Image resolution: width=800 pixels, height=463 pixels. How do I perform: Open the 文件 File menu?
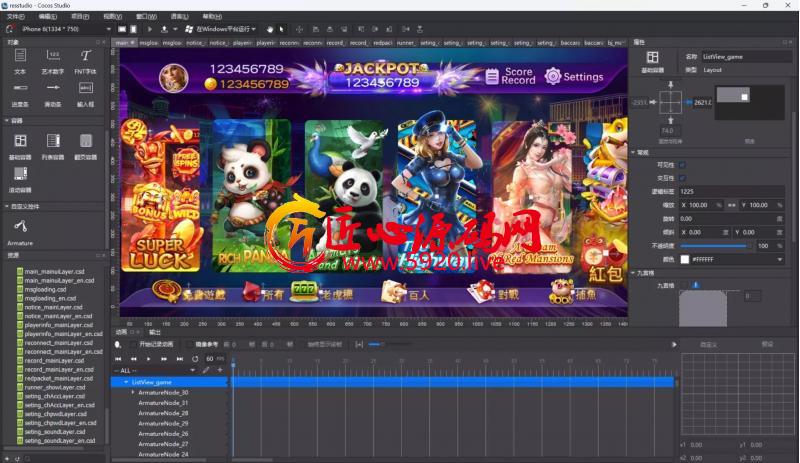pyautogui.click(x=16, y=17)
